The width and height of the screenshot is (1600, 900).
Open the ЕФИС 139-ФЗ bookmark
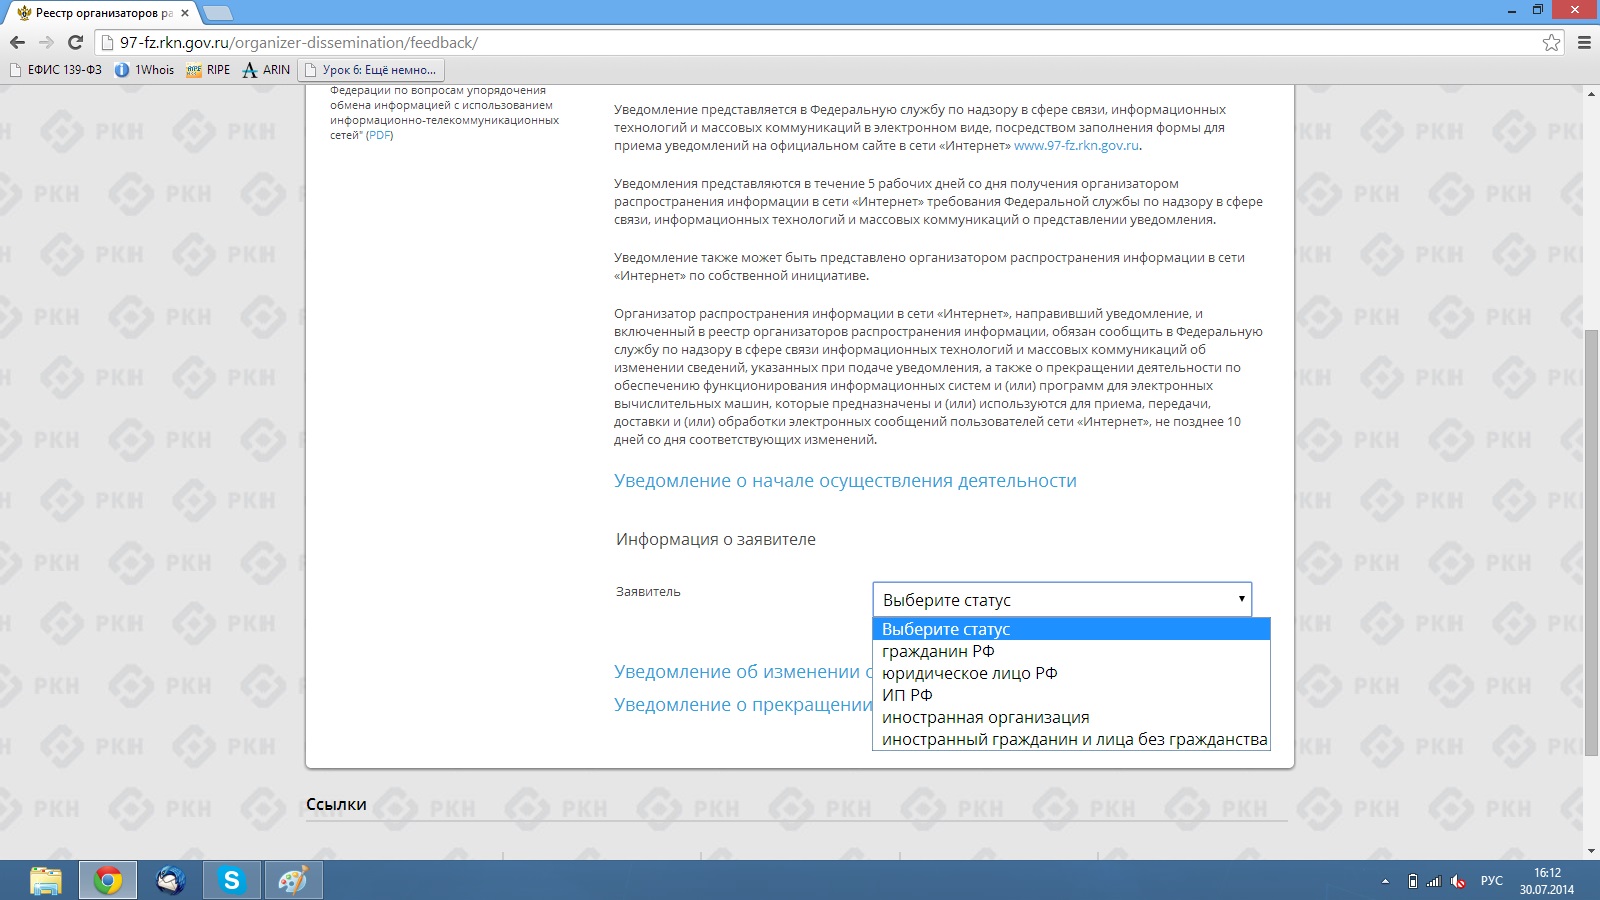pos(56,70)
